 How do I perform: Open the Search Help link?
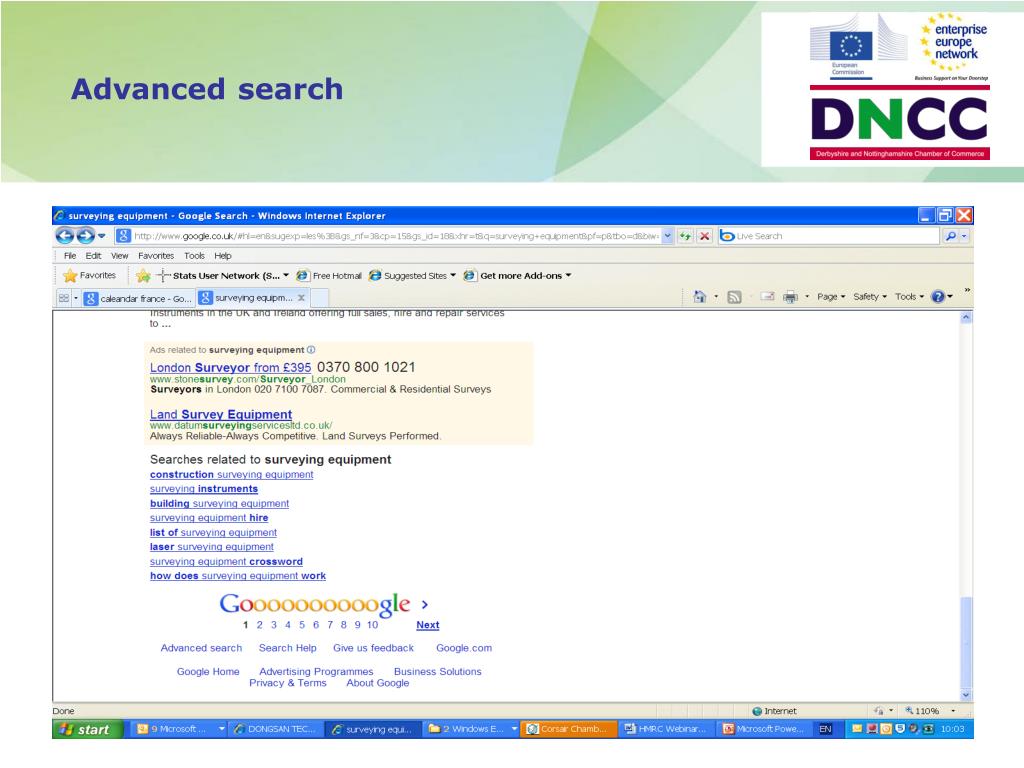[x=287, y=648]
